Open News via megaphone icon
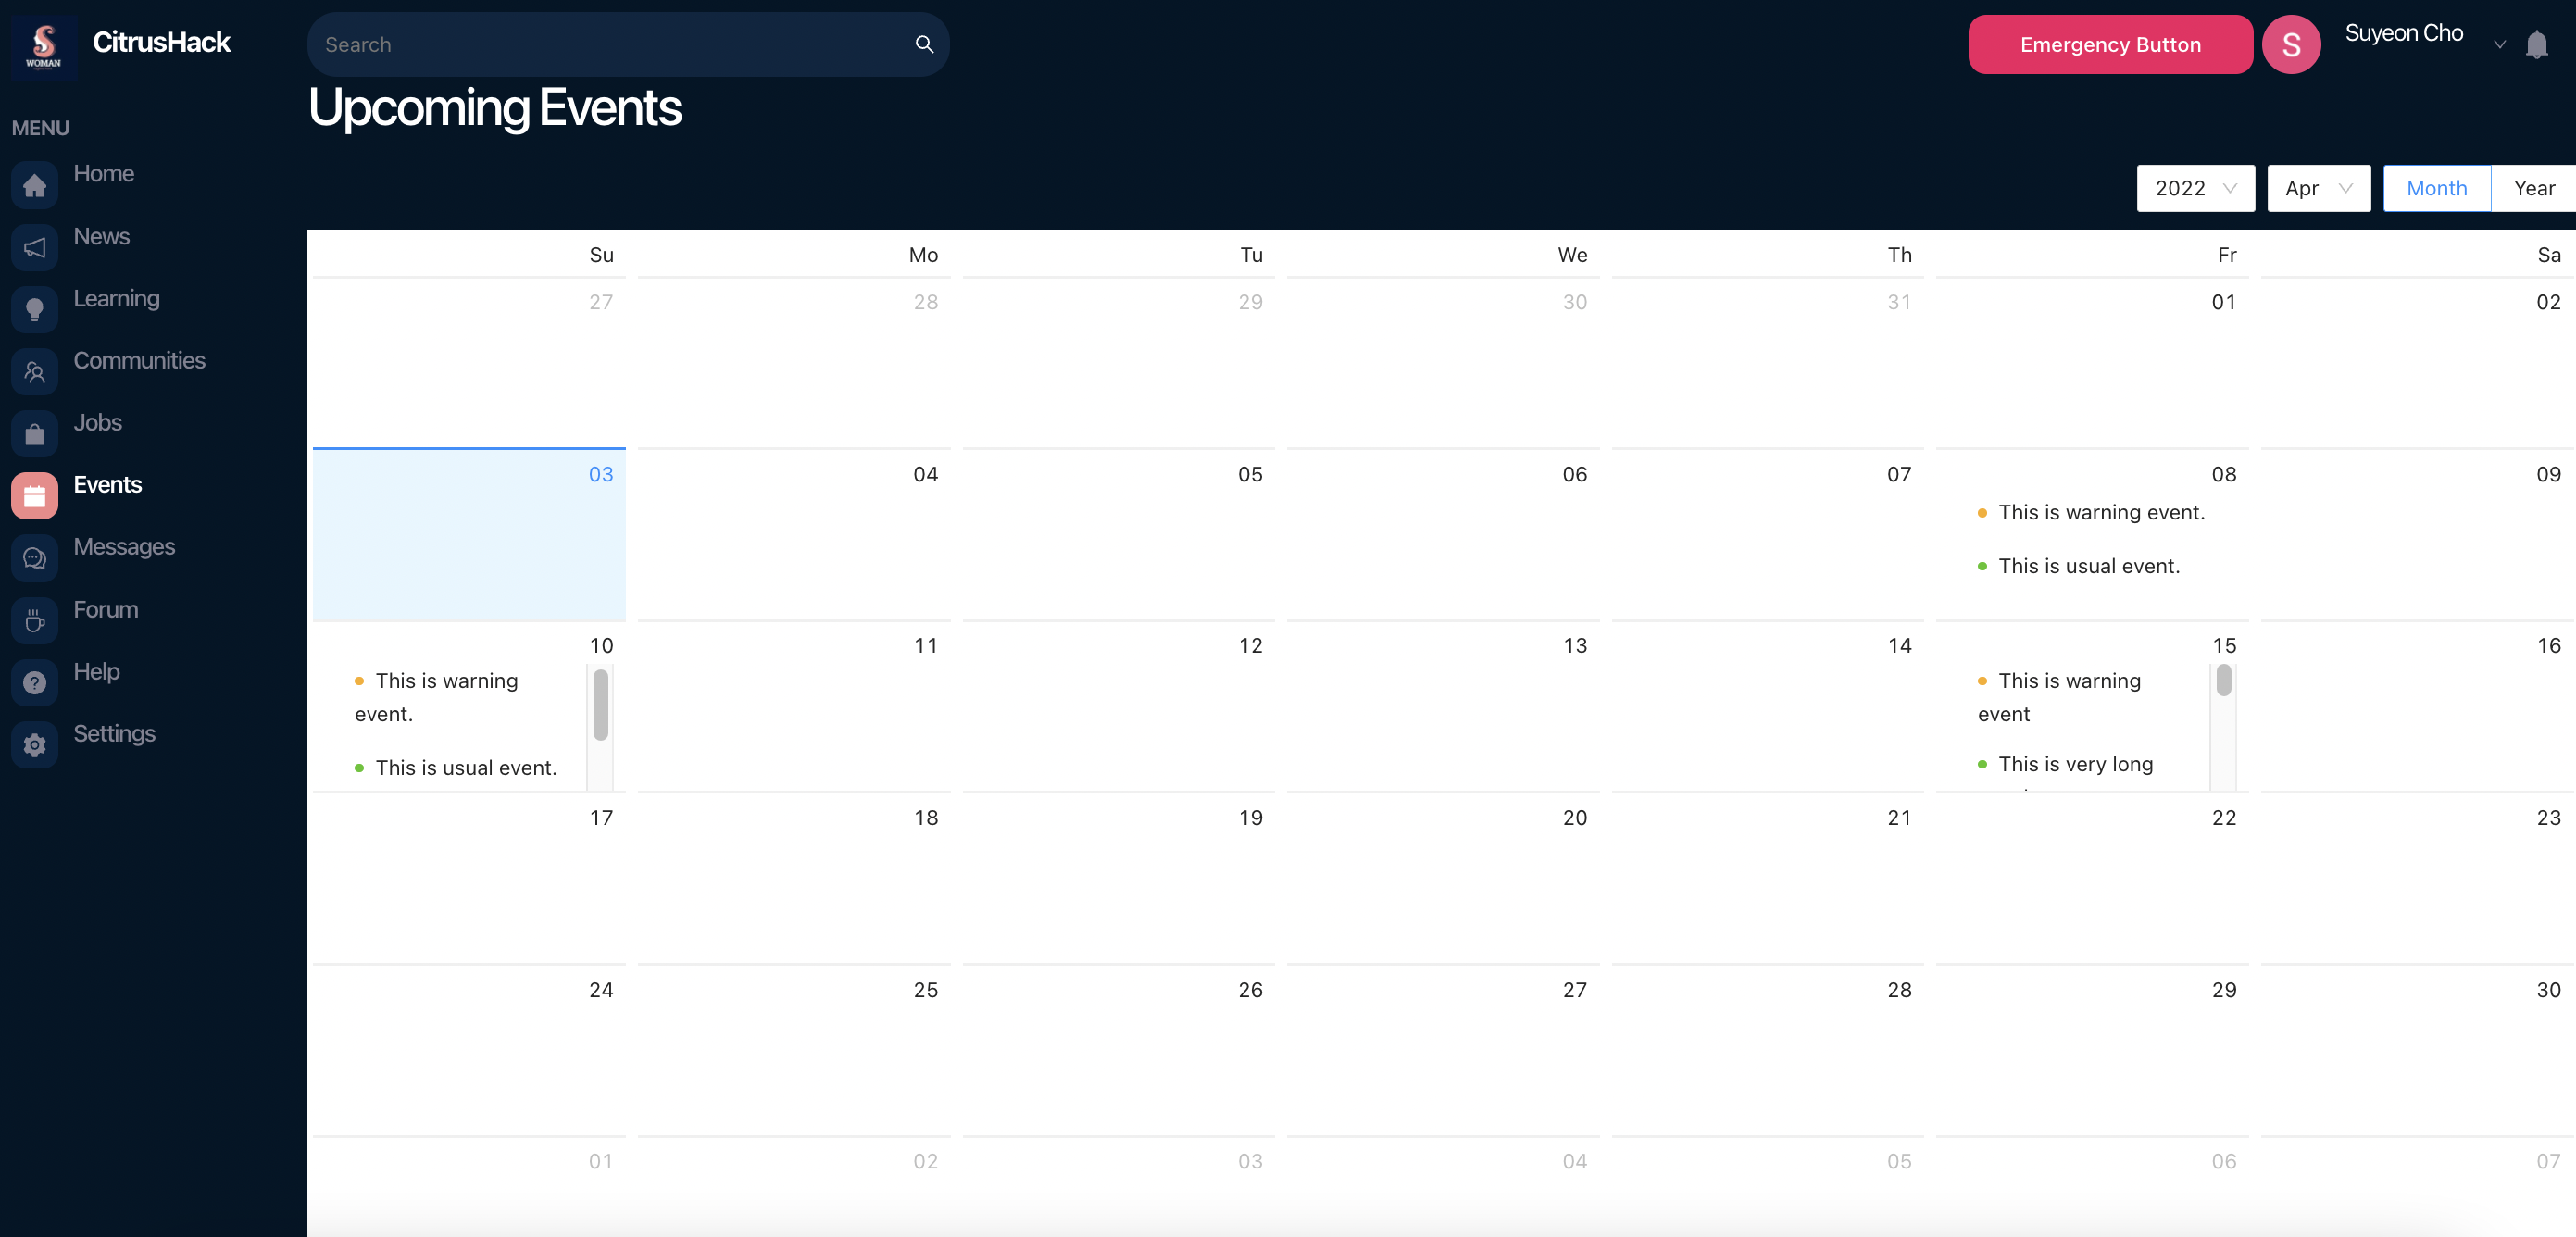2576x1237 pixels. click(34, 247)
